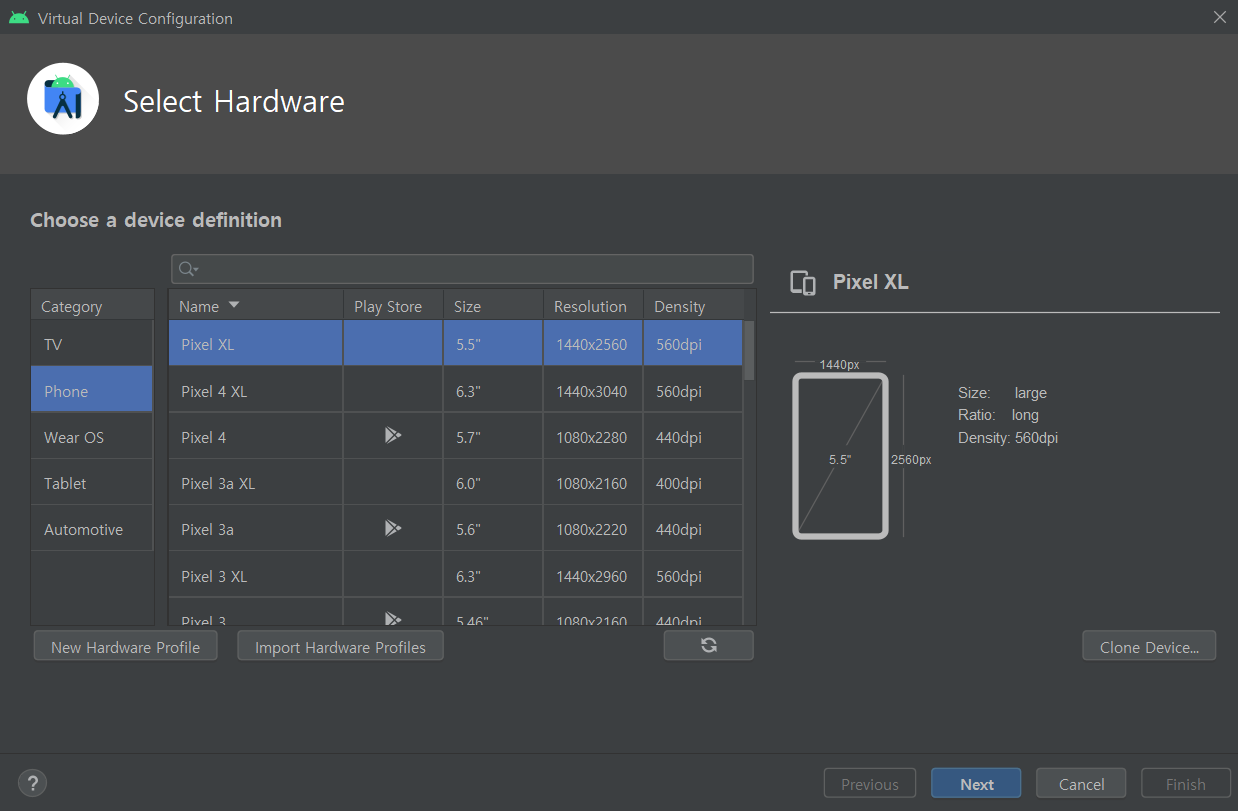Click the Size column header
Viewport: 1238px width, 811px height.
tap(493, 306)
